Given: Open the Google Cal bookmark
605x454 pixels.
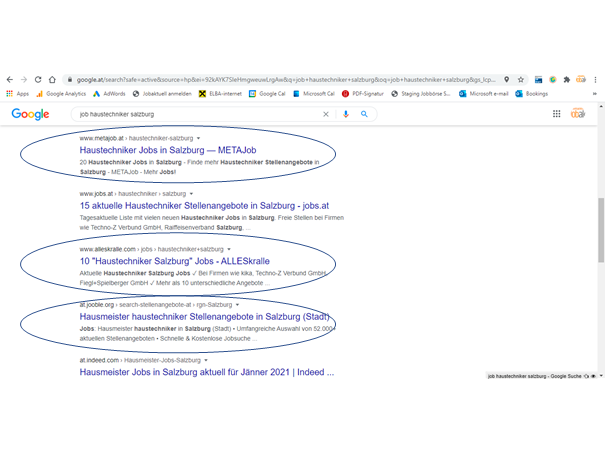Looking at the screenshot, I should 267,94.
